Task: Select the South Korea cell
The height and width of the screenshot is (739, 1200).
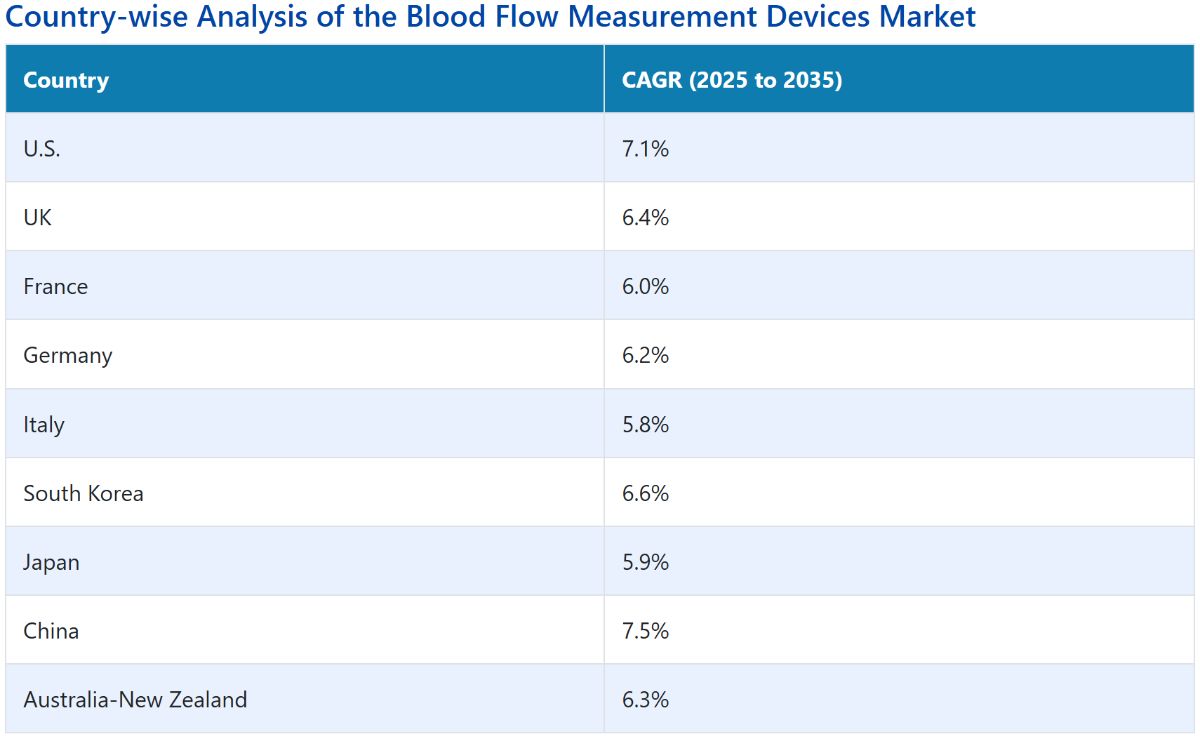Action: pyautogui.click(x=305, y=493)
